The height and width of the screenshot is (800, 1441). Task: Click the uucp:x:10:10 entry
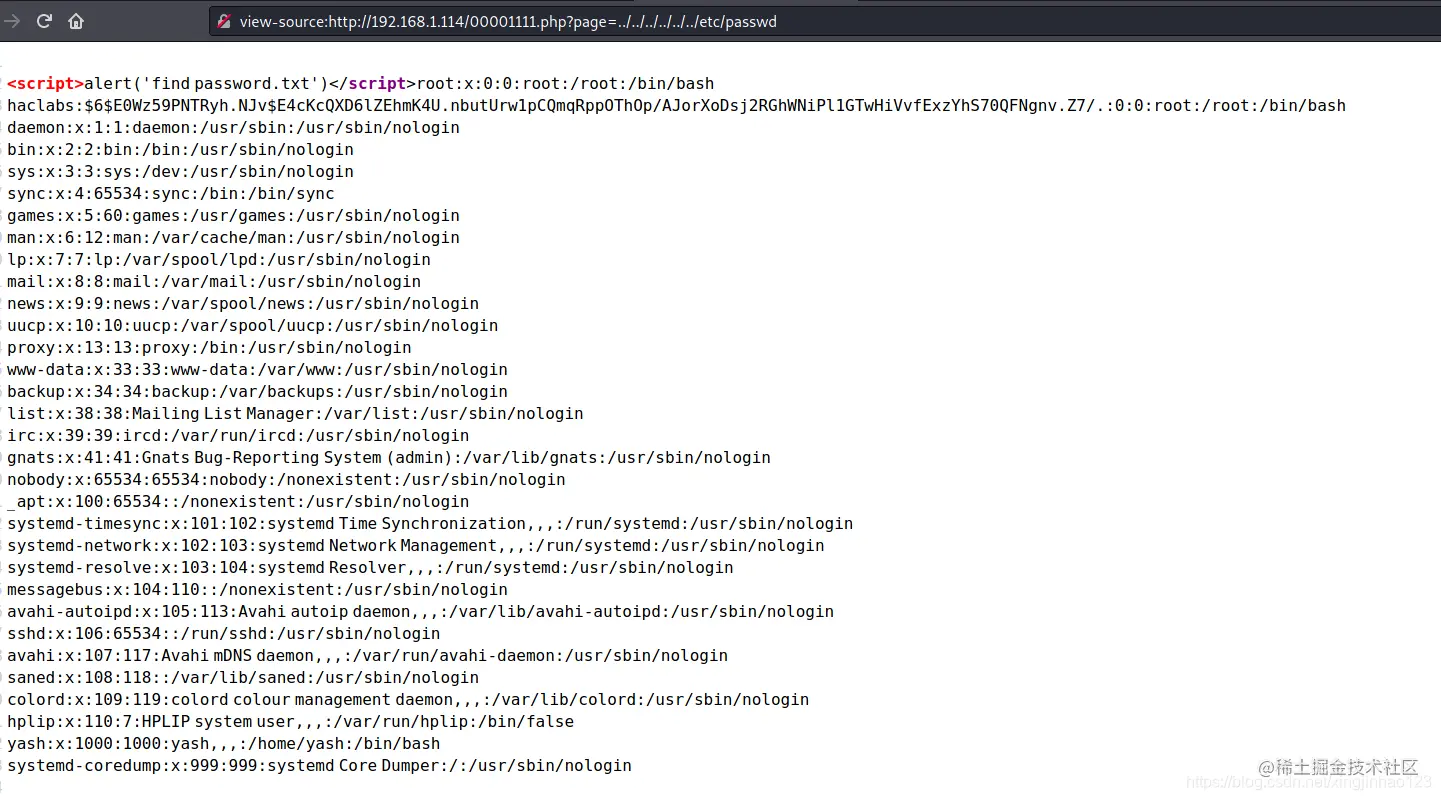coord(252,325)
